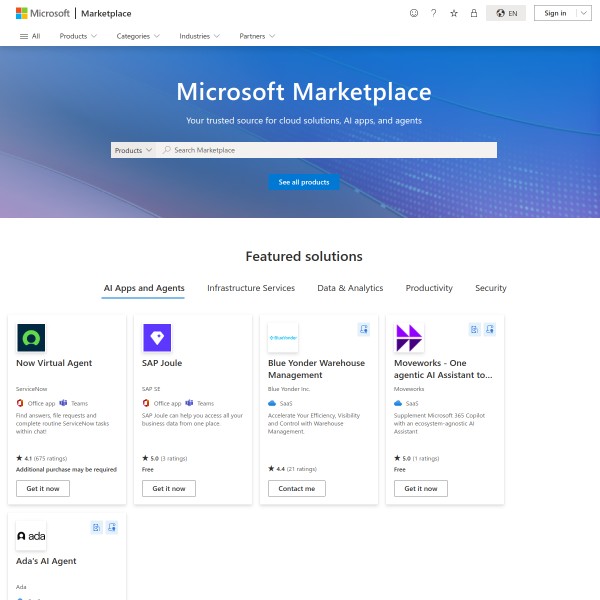Open the All hamburger menu
Image resolution: width=600 pixels, height=600 pixels.
pyautogui.click(x=30, y=36)
